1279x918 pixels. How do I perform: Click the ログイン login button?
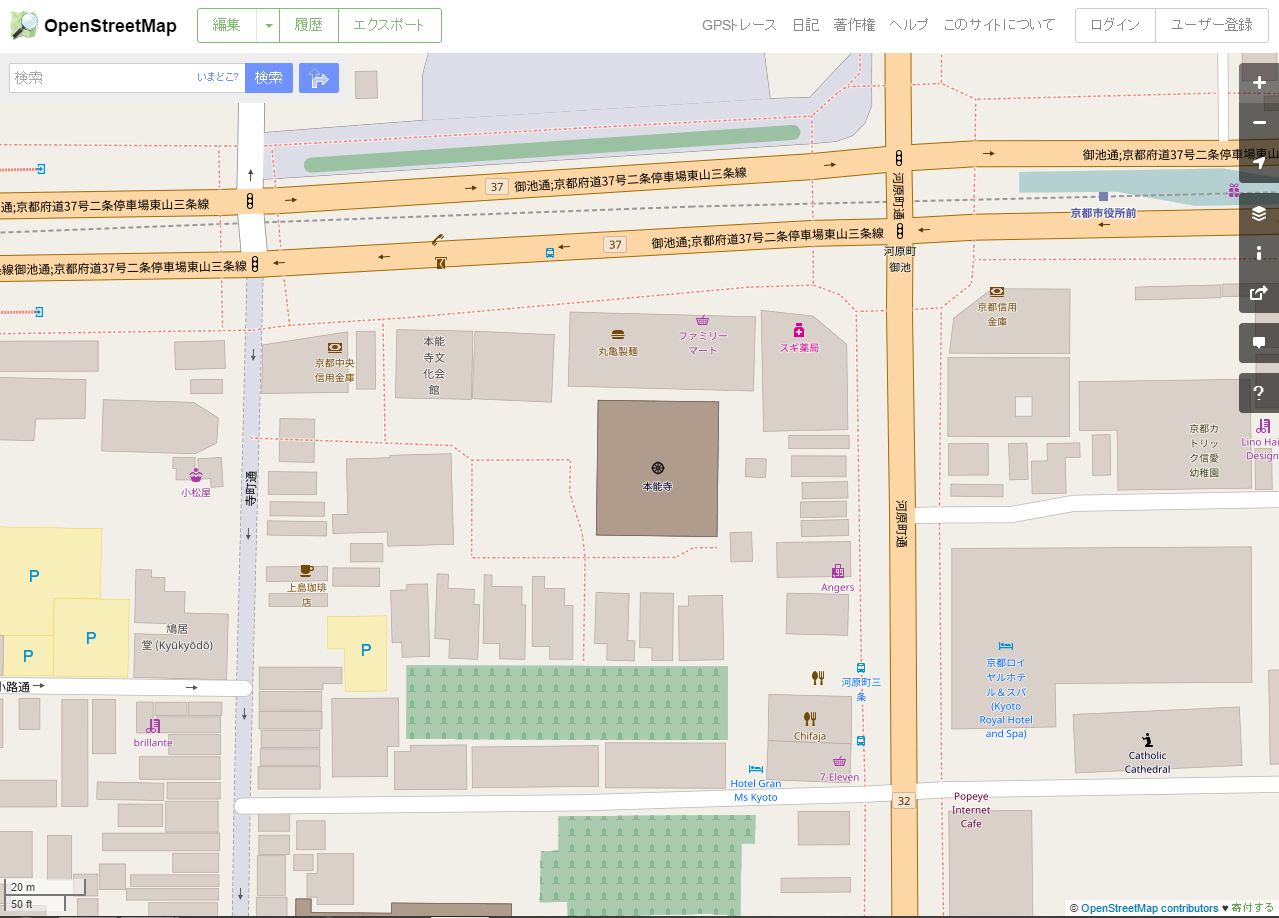point(1115,25)
